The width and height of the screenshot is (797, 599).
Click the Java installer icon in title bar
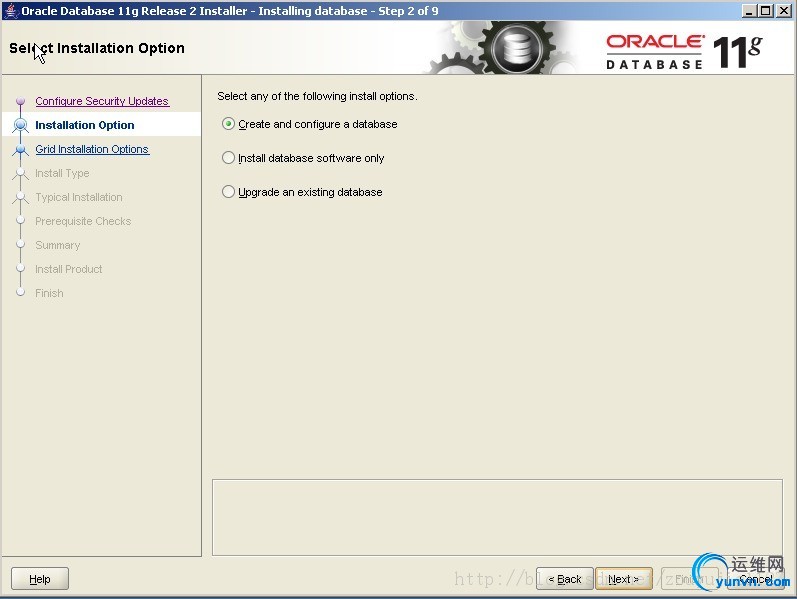tap(11, 10)
